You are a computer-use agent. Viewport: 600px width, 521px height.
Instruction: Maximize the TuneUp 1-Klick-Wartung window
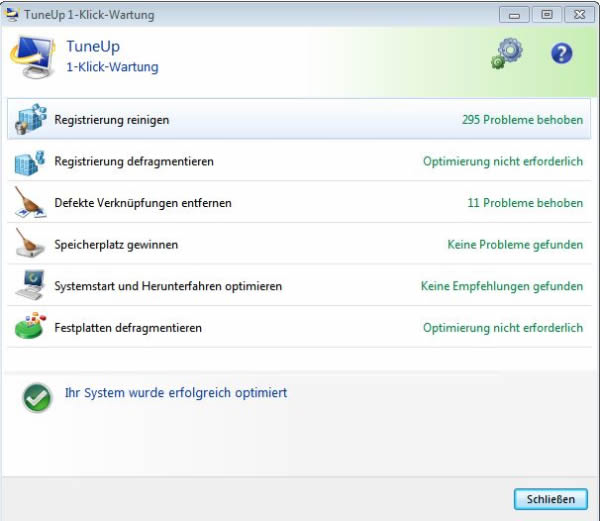click(x=547, y=15)
